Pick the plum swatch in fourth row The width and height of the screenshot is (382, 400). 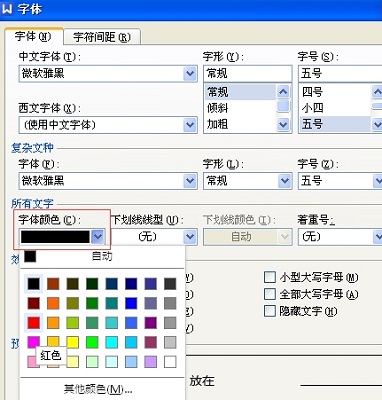(x=151, y=342)
